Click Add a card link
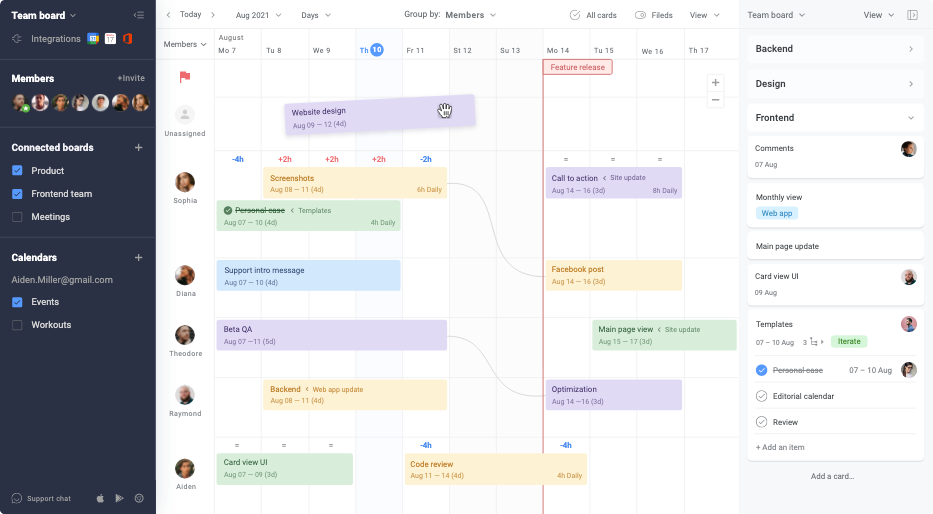 click(x=832, y=476)
